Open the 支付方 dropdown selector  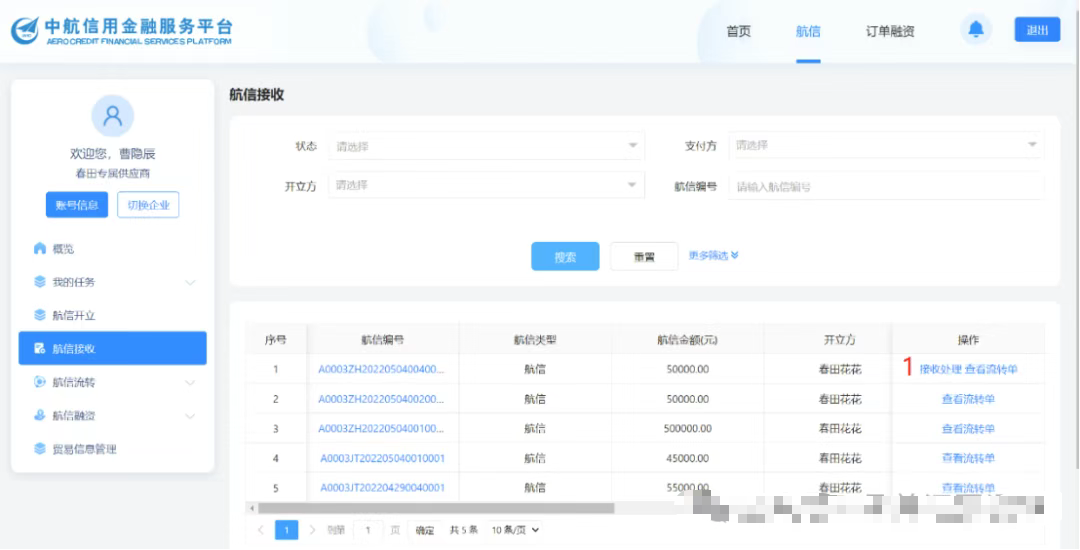coord(885,146)
